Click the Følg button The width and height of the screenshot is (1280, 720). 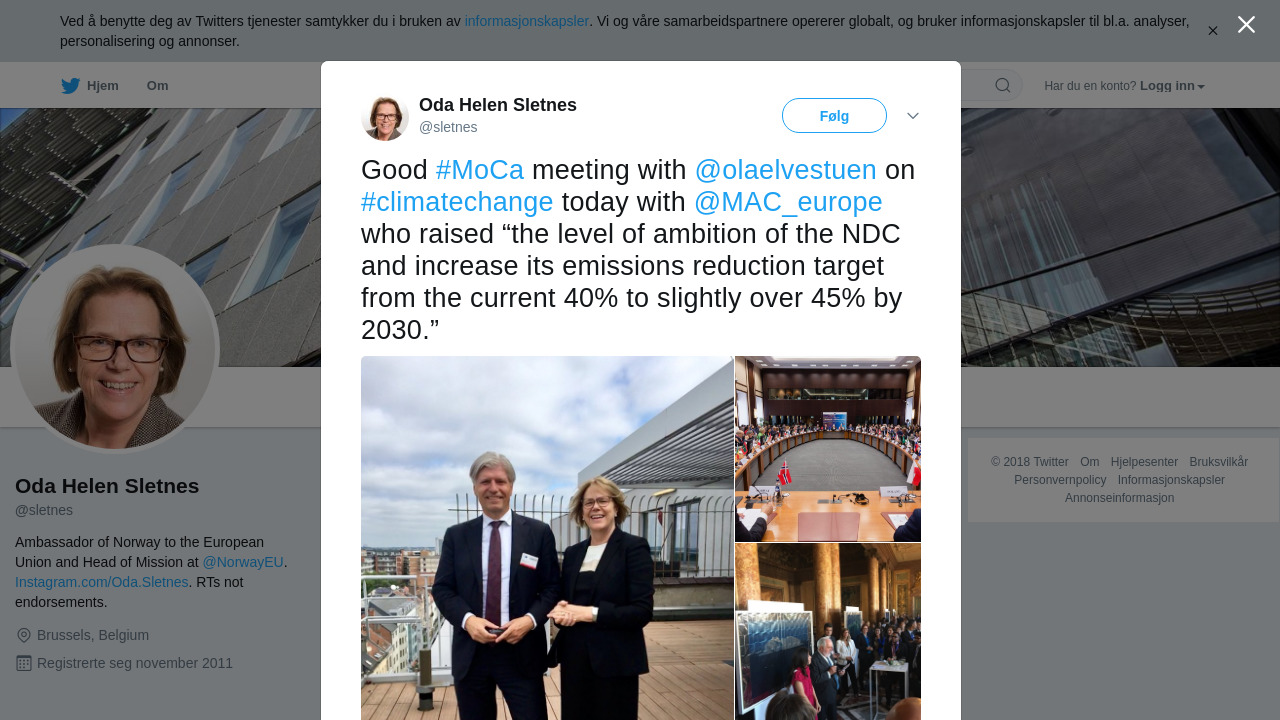coord(834,116)
